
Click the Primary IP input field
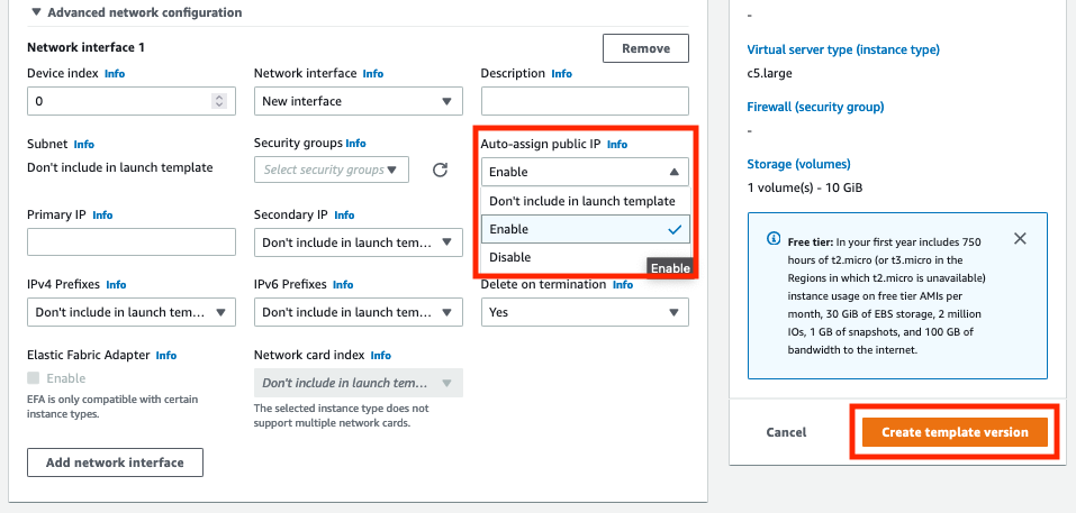pos(131,242)
